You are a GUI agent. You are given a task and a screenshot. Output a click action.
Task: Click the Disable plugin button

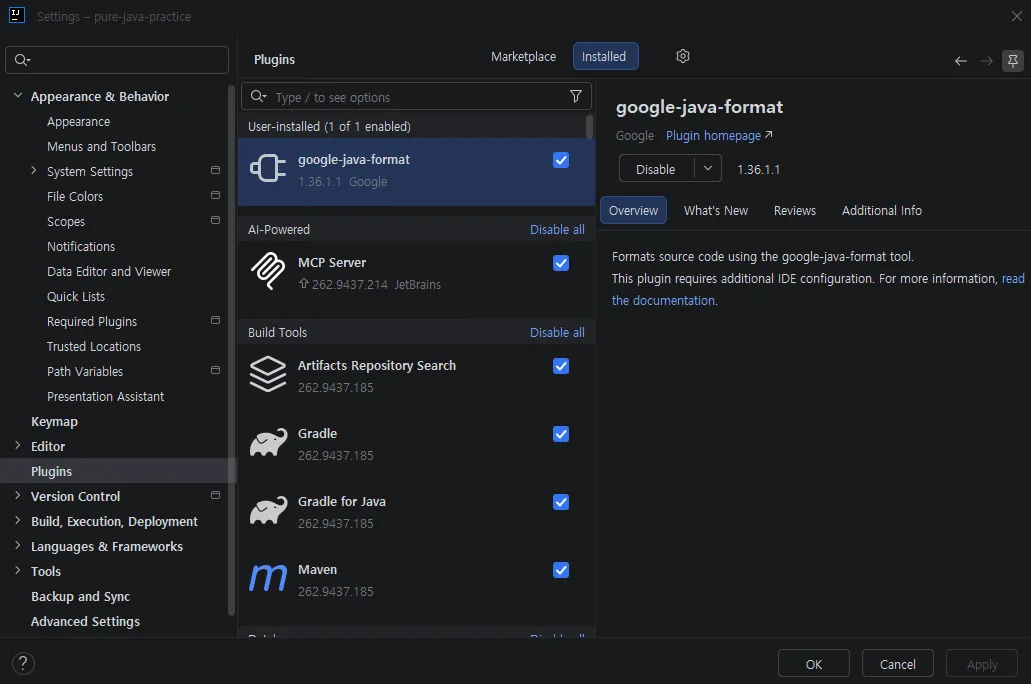[656, 169]
